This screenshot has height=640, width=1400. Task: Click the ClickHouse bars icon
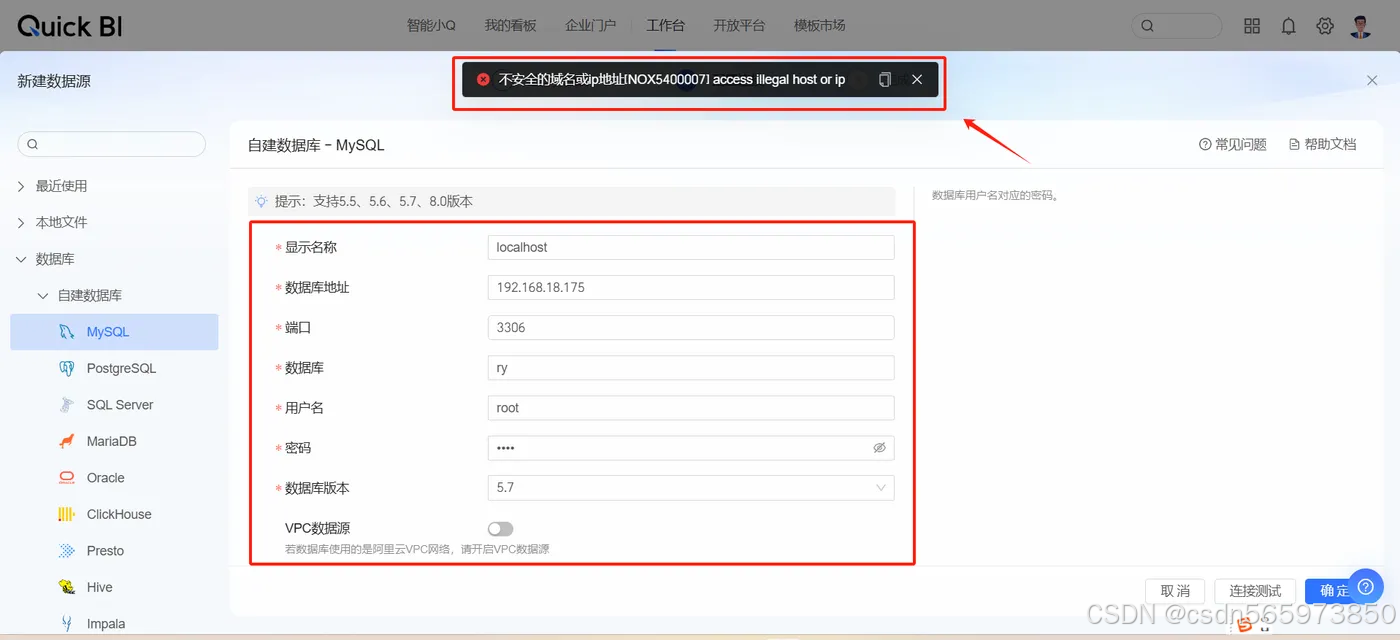click(x=67, y=514)
